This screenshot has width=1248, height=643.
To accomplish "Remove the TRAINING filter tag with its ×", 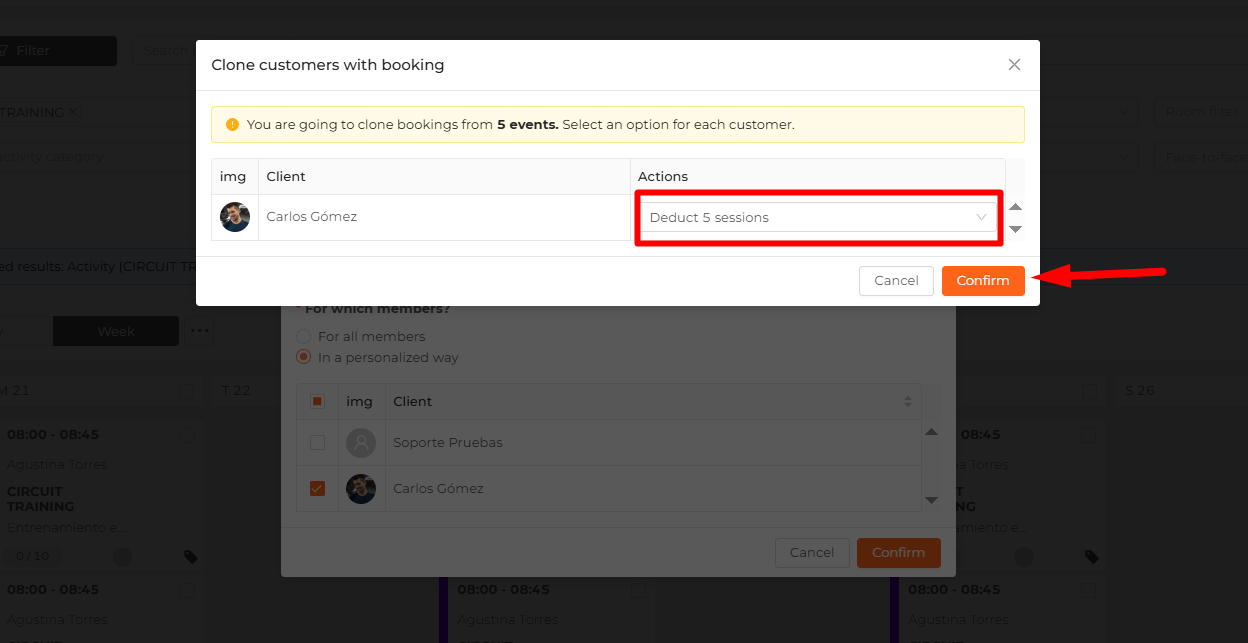I will (x=73, y=112).
